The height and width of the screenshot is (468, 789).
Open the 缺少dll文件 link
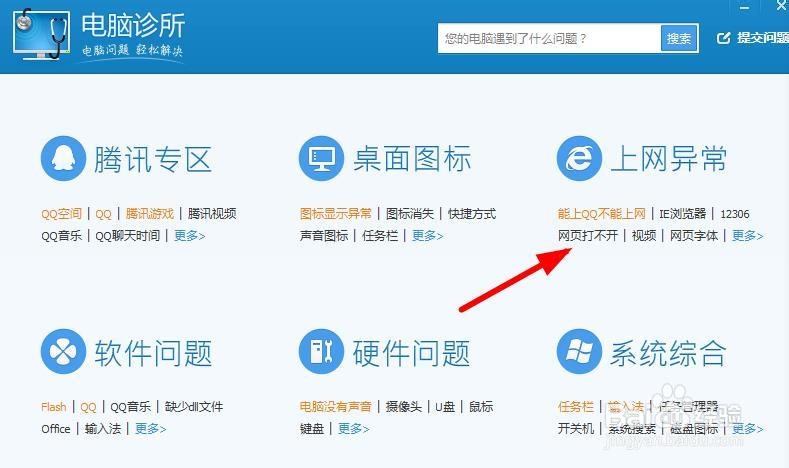point(194,407)
